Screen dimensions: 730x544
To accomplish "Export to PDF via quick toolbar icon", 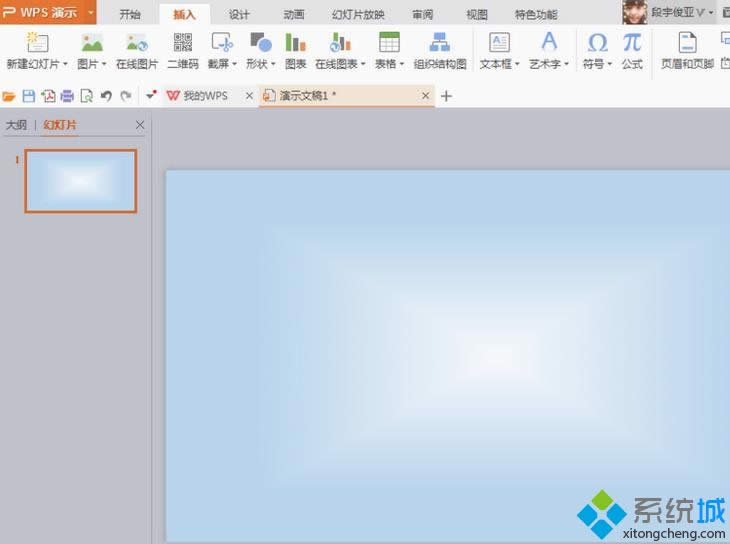I will [48, 96].
